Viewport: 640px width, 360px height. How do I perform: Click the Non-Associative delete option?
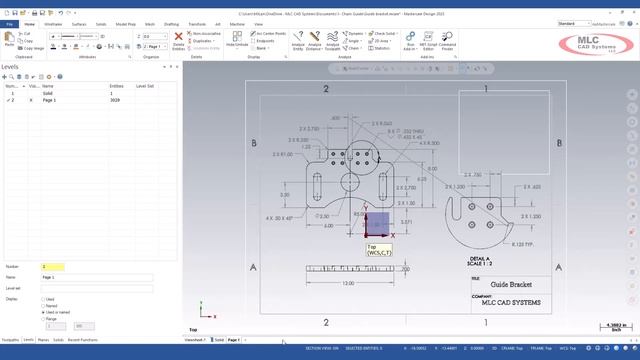point(204,33)
